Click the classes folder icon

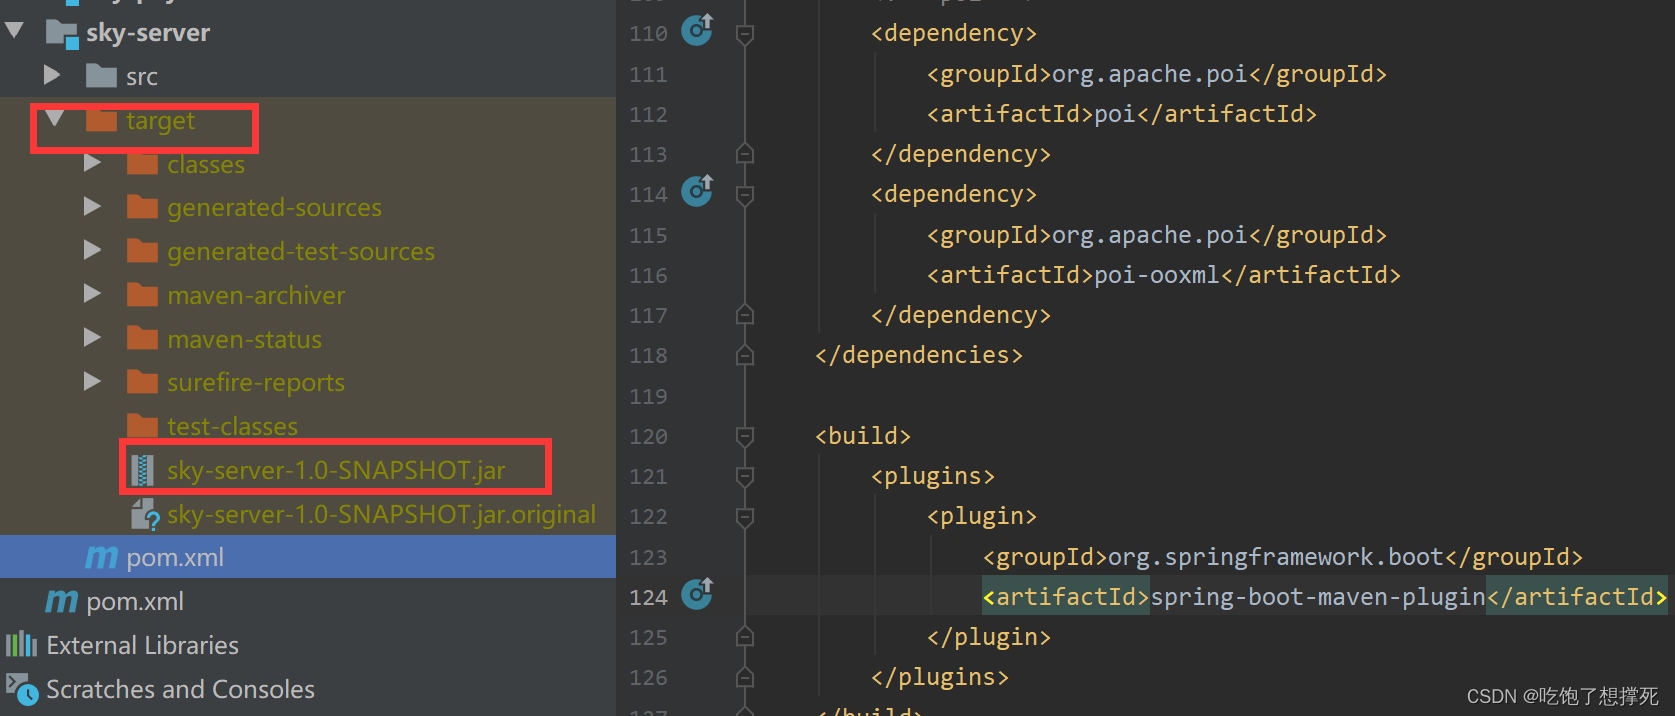tap(143, 164)
